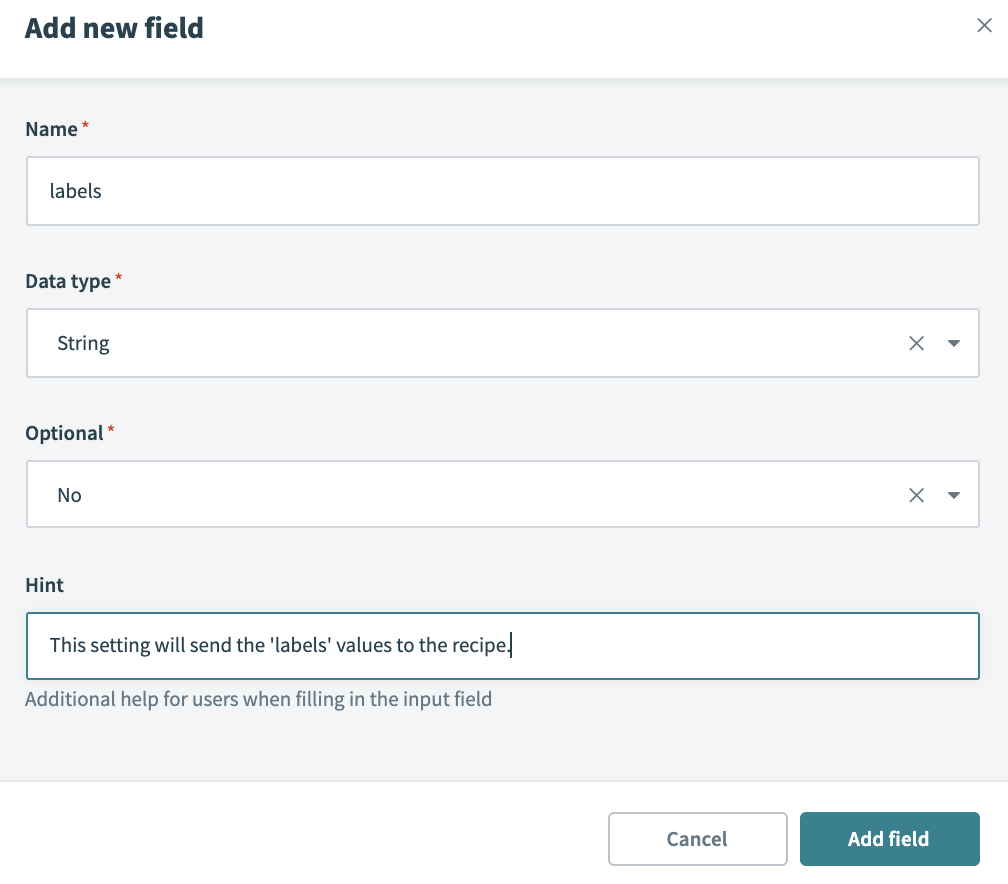Image resolution: width=1008 pixels, height=884 pixels.
Task: Place cursor in the Hint description input
Action: pos(400,645)
